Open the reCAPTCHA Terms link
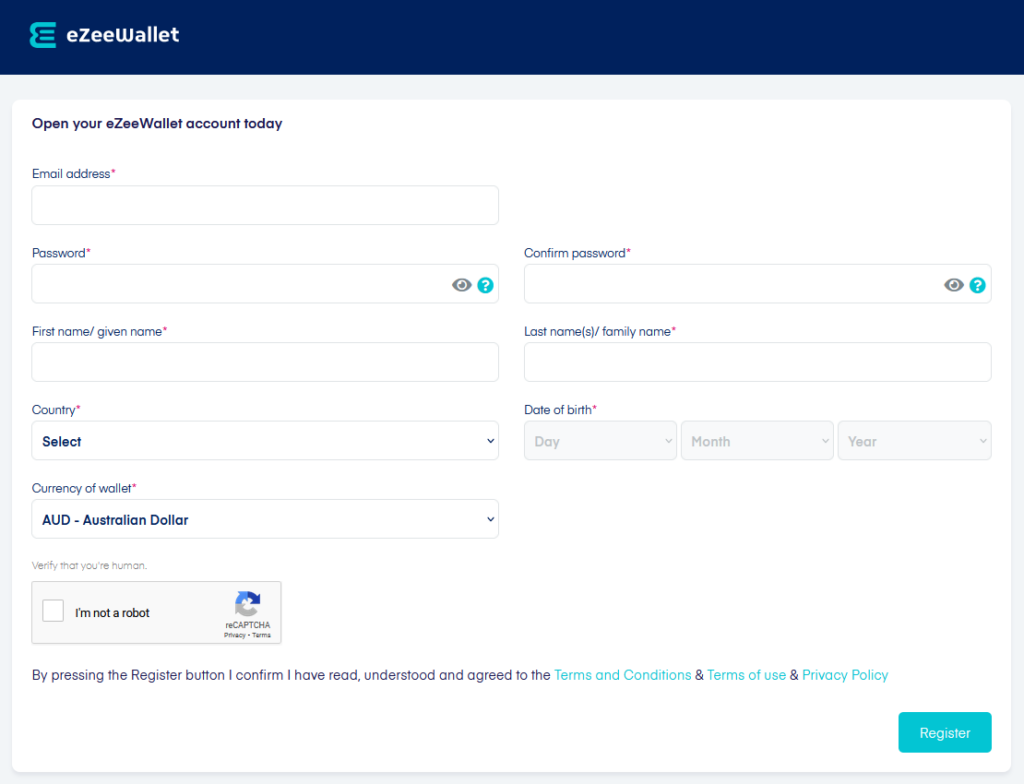Screen dimensions: 1024x784 point(261,635)
